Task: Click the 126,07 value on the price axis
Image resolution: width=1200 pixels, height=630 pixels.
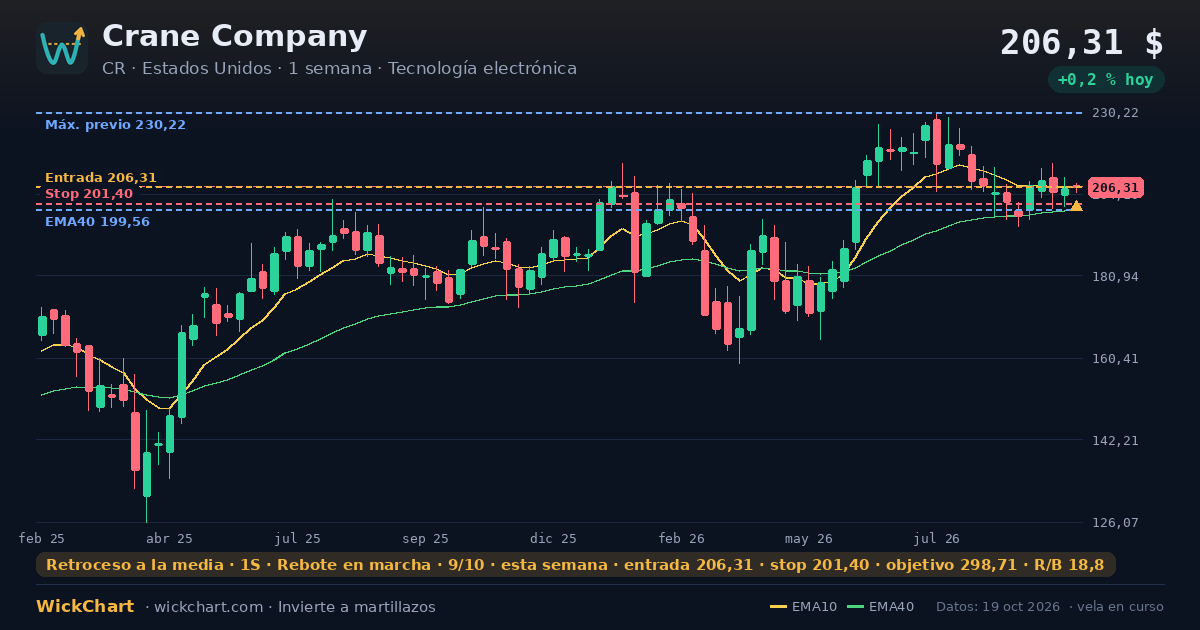Action: [x=1114, y=522]
